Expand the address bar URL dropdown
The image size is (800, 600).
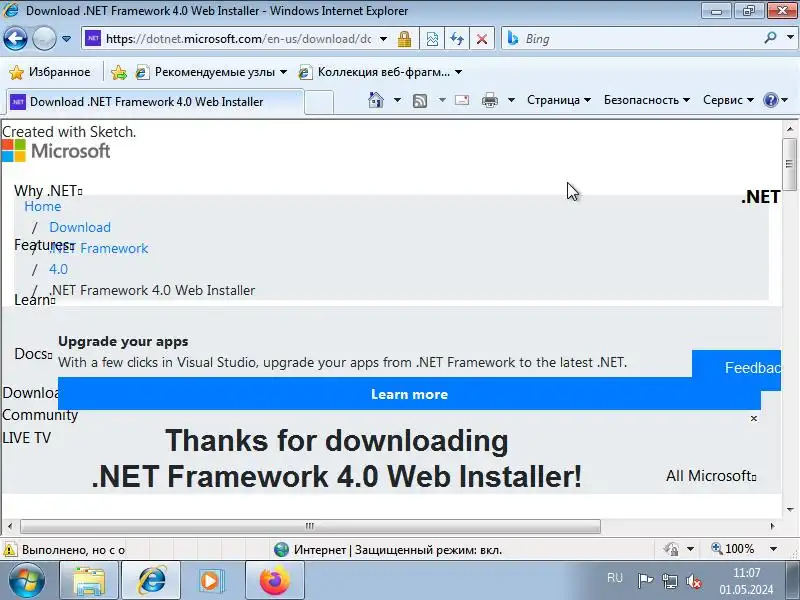click(x=384, y=39)
